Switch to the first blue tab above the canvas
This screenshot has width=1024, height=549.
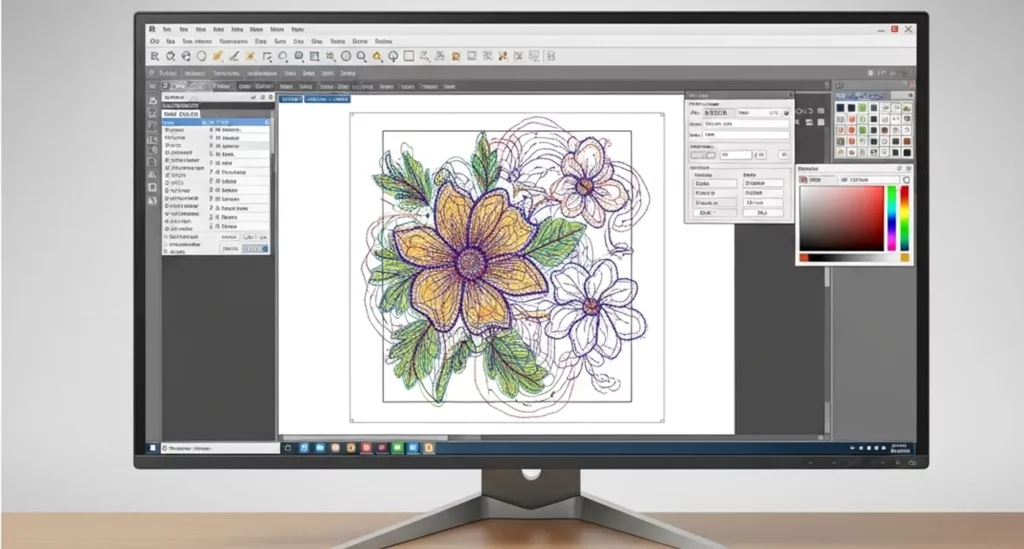[291, 99]
